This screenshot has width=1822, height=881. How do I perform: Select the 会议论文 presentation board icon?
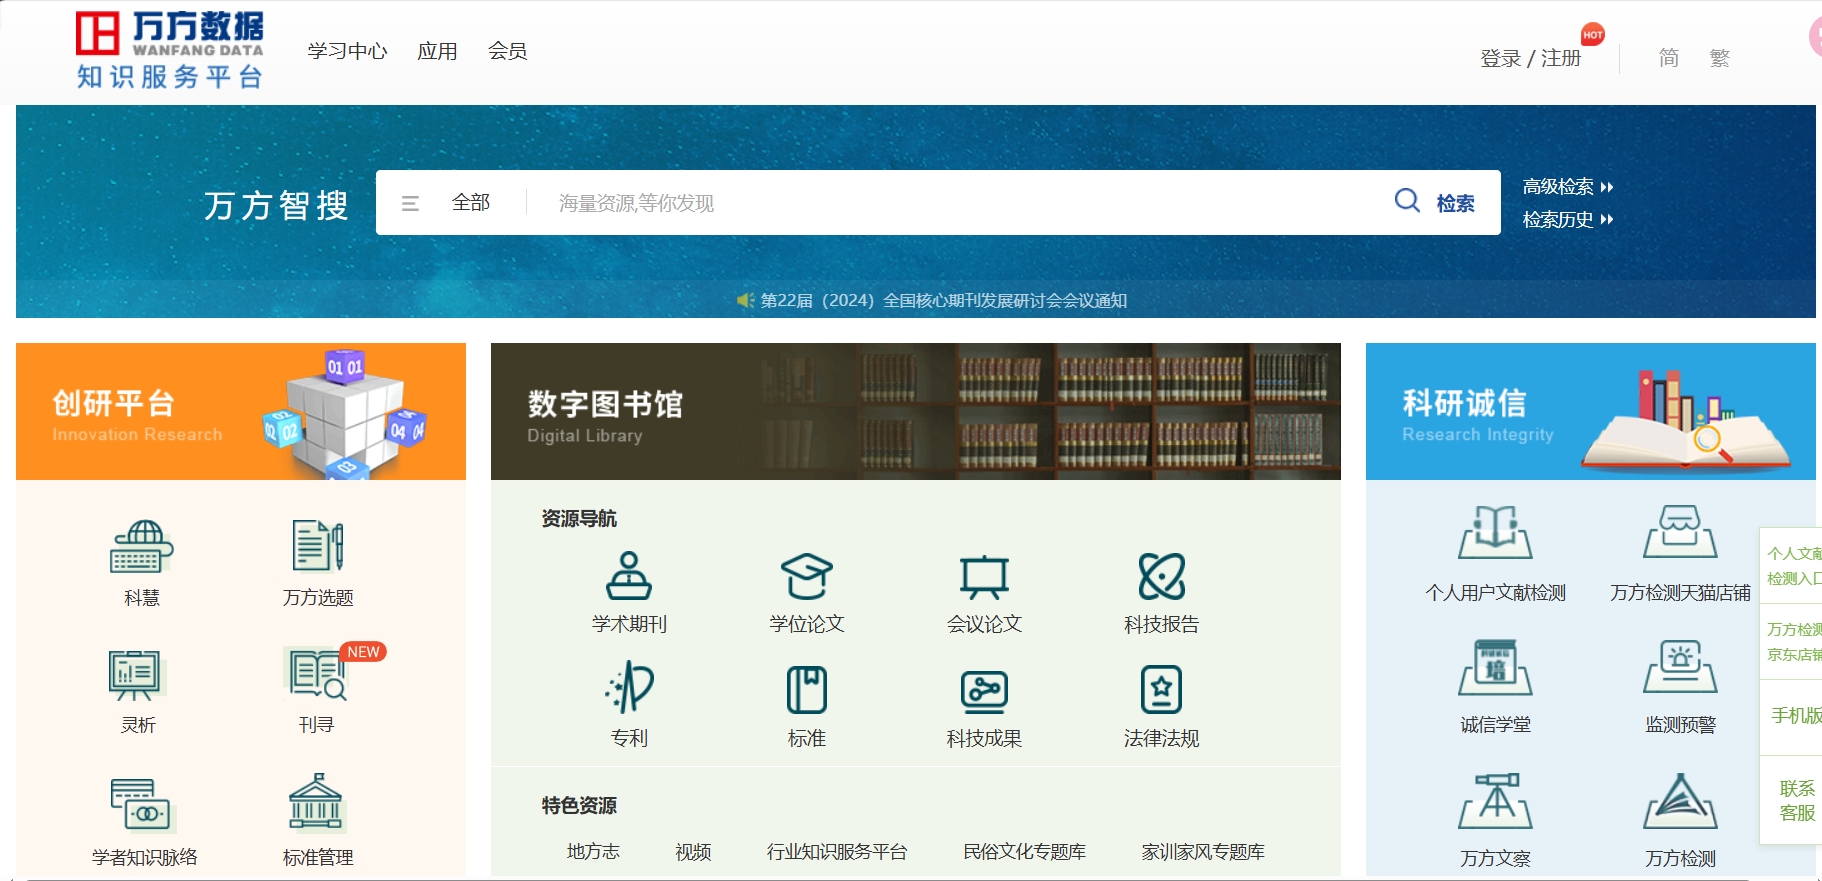pyautogui.click(x=984, y=576)
